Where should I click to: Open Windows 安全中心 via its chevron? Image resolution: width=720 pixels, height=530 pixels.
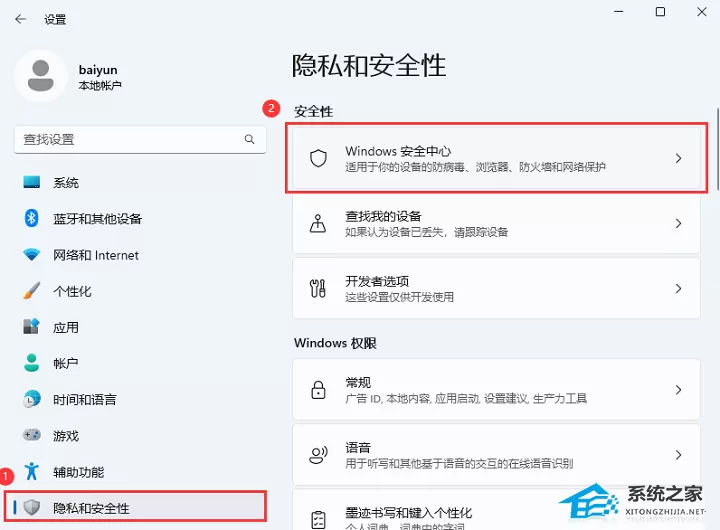click(678, 158)
